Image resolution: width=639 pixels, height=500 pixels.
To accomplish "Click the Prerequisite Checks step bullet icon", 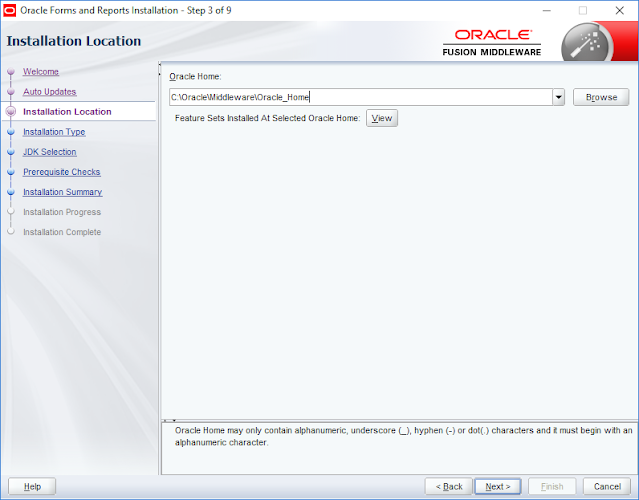I will click(11, 172).
